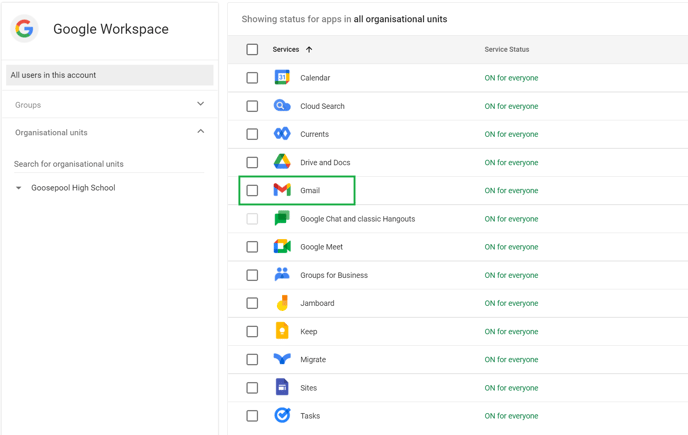Open the Cloud Search service link

pos(322,106)
